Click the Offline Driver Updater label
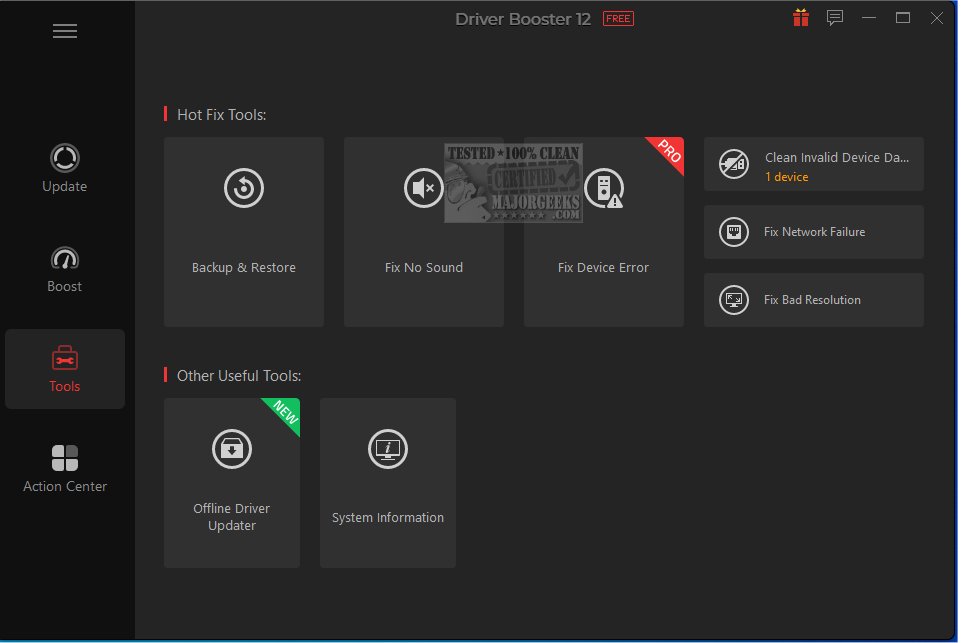This screenshot has width=961, height=643. coord(232,517)
